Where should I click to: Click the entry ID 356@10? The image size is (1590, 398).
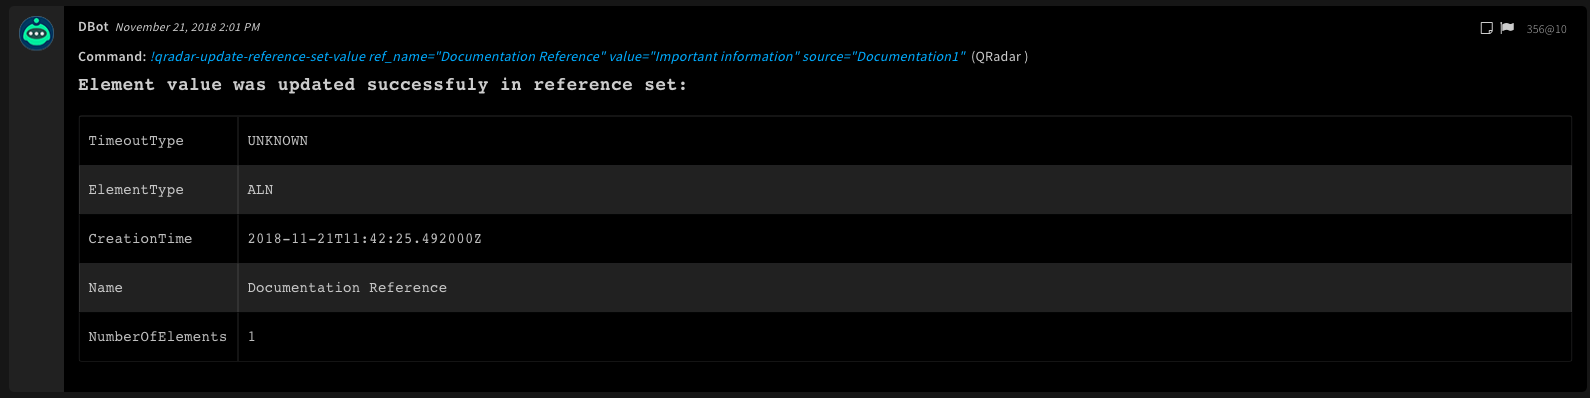[x=1546, y=29]
